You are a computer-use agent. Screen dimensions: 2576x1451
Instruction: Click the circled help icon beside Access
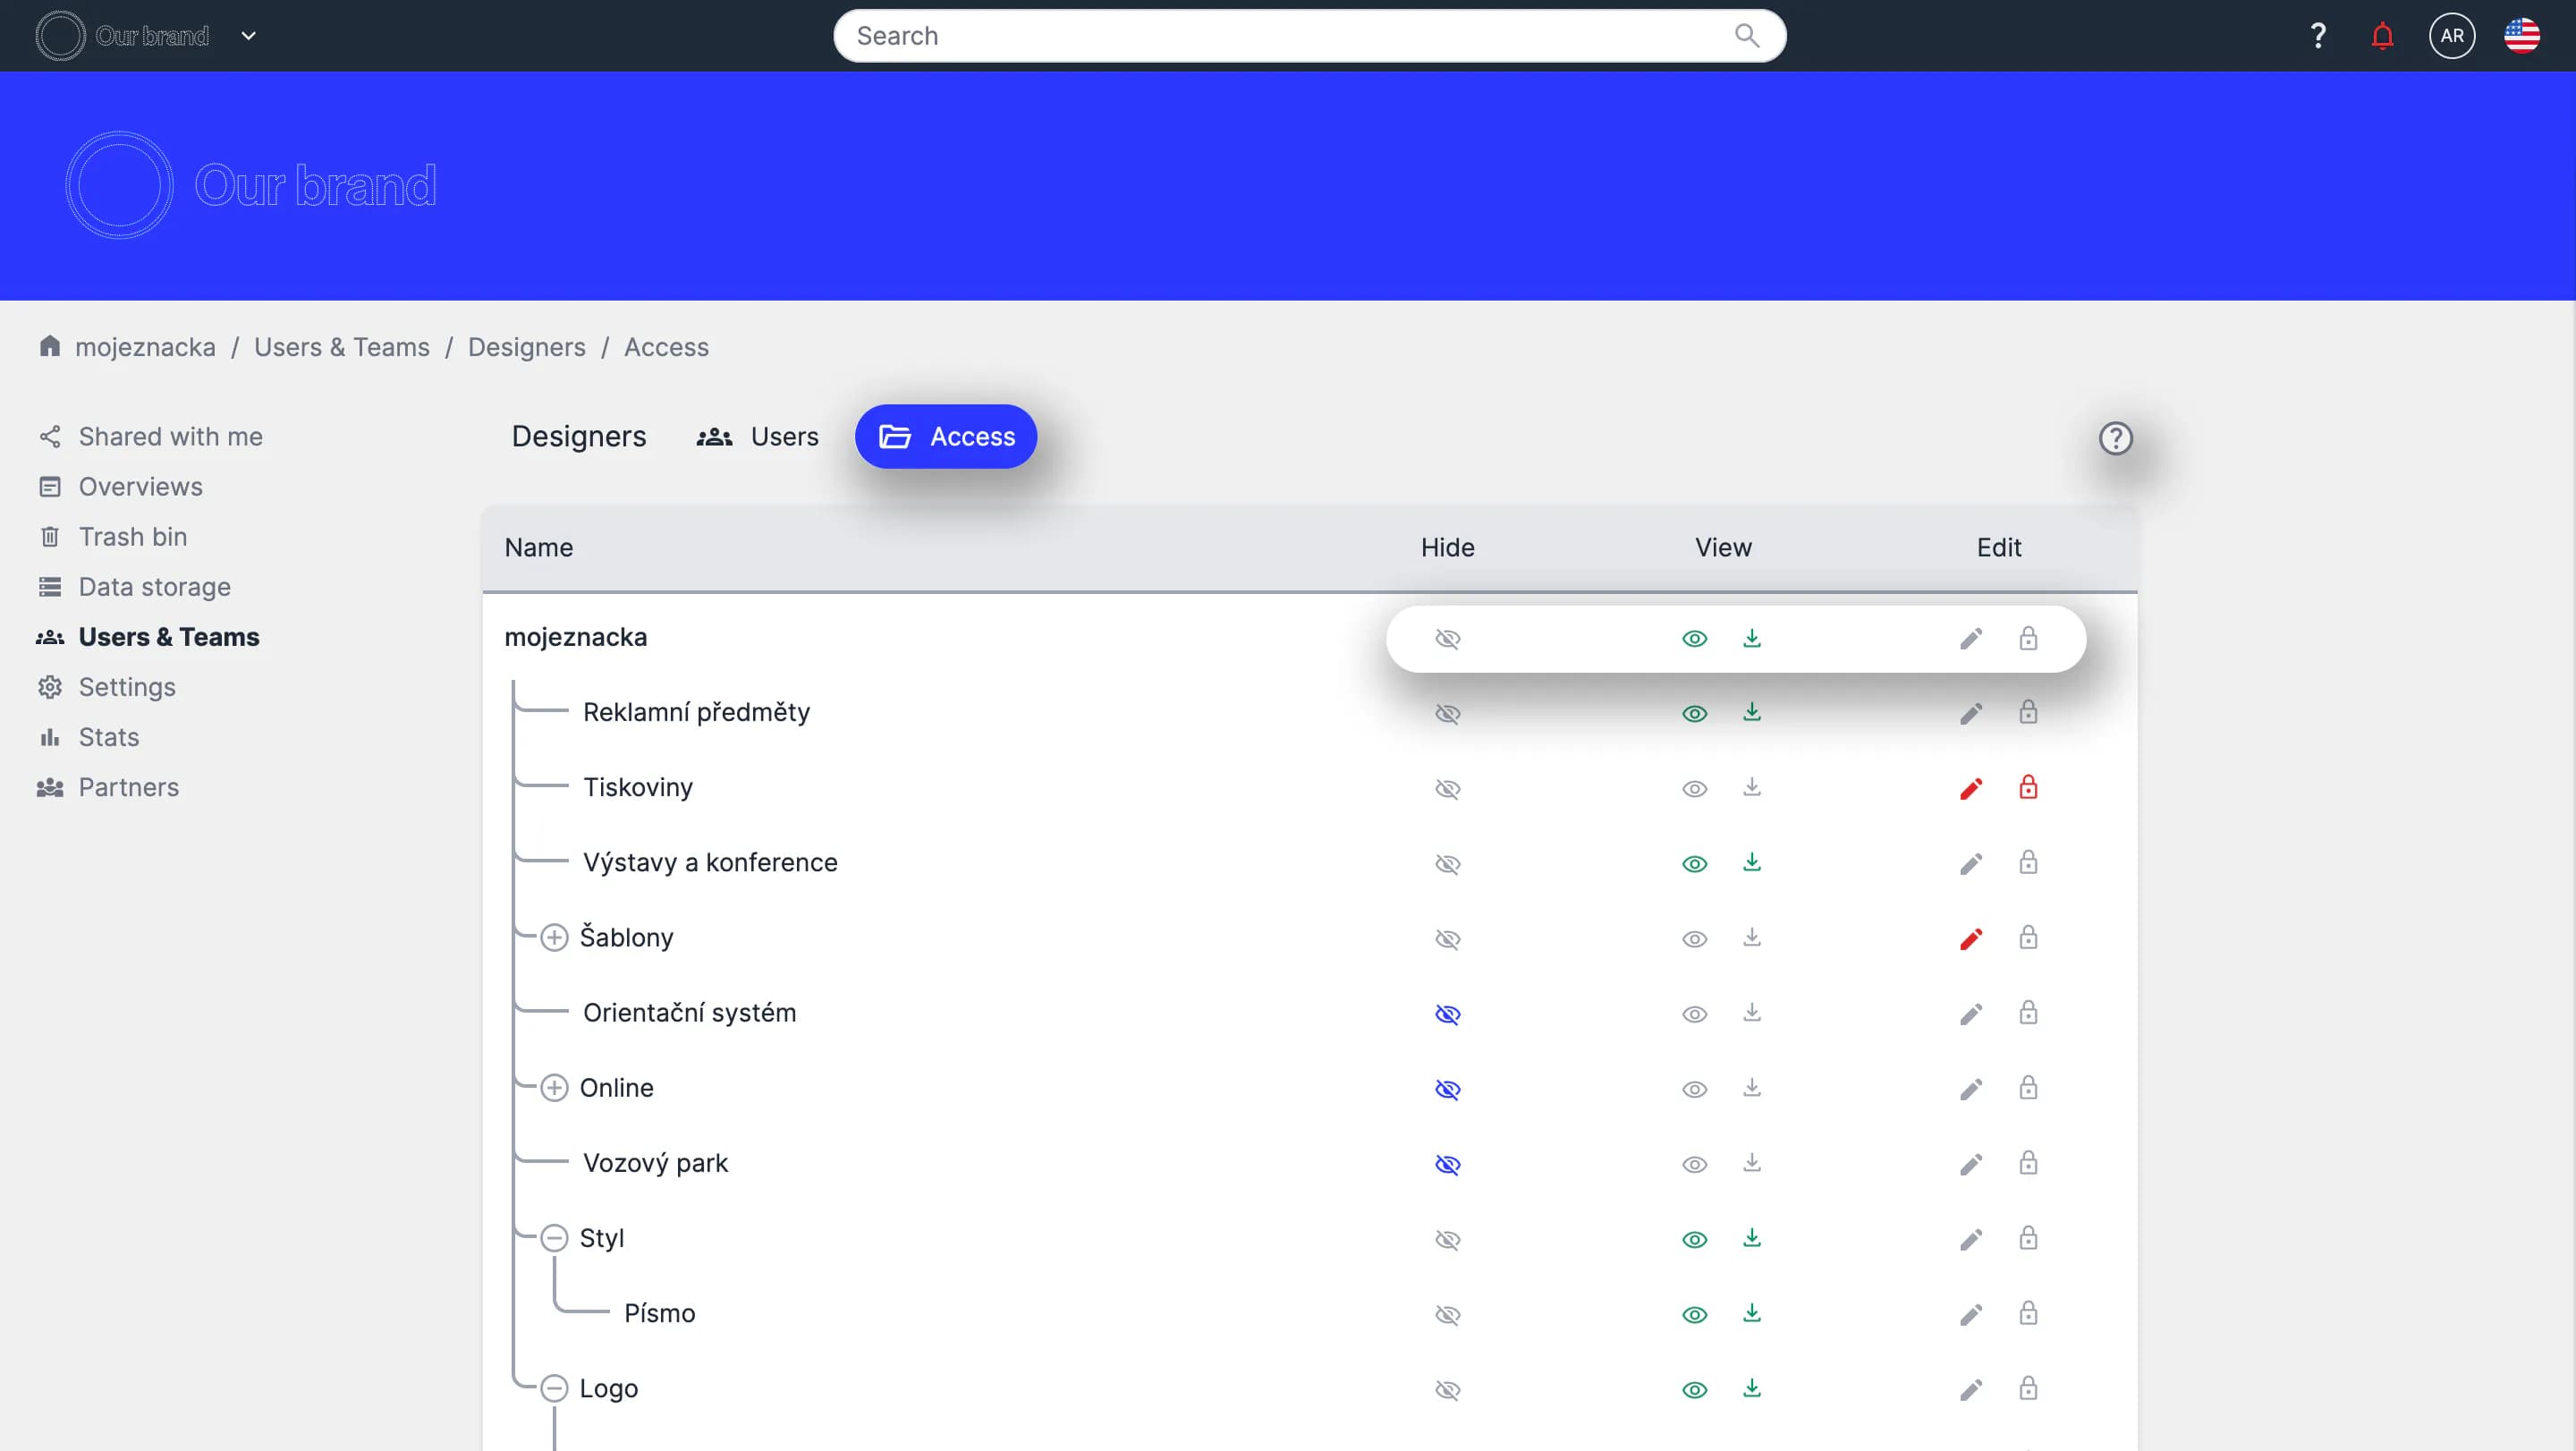[2115, 438]
